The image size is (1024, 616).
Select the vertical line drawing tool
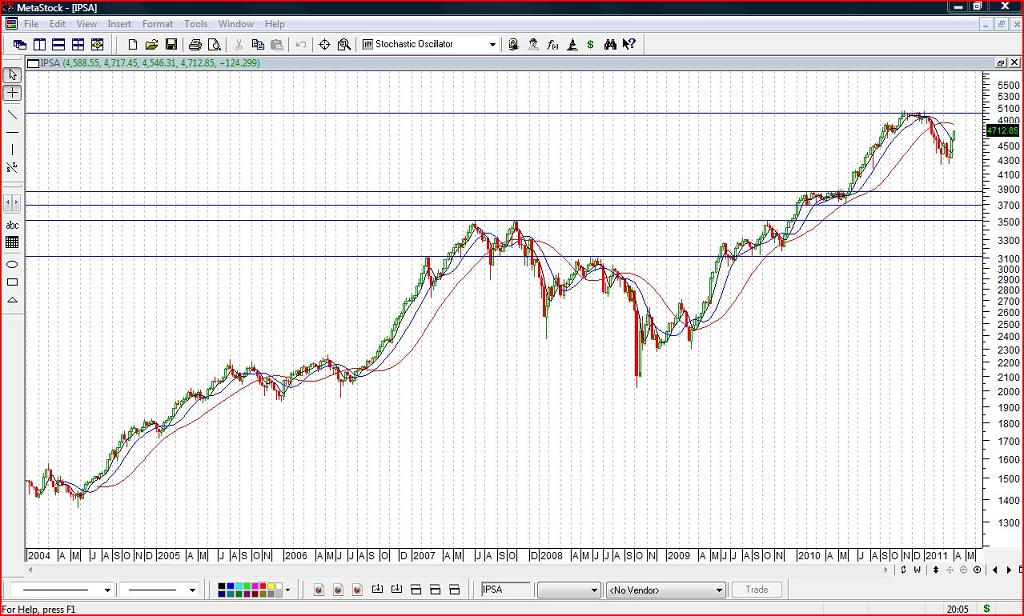tap(12, 150)
